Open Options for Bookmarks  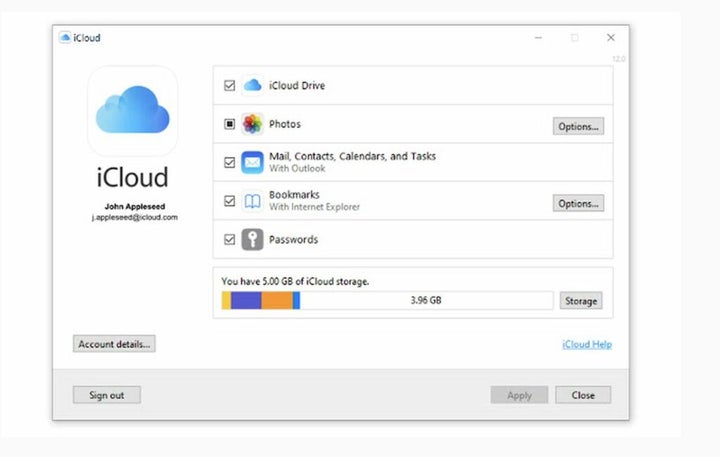[x=579, y=203]
